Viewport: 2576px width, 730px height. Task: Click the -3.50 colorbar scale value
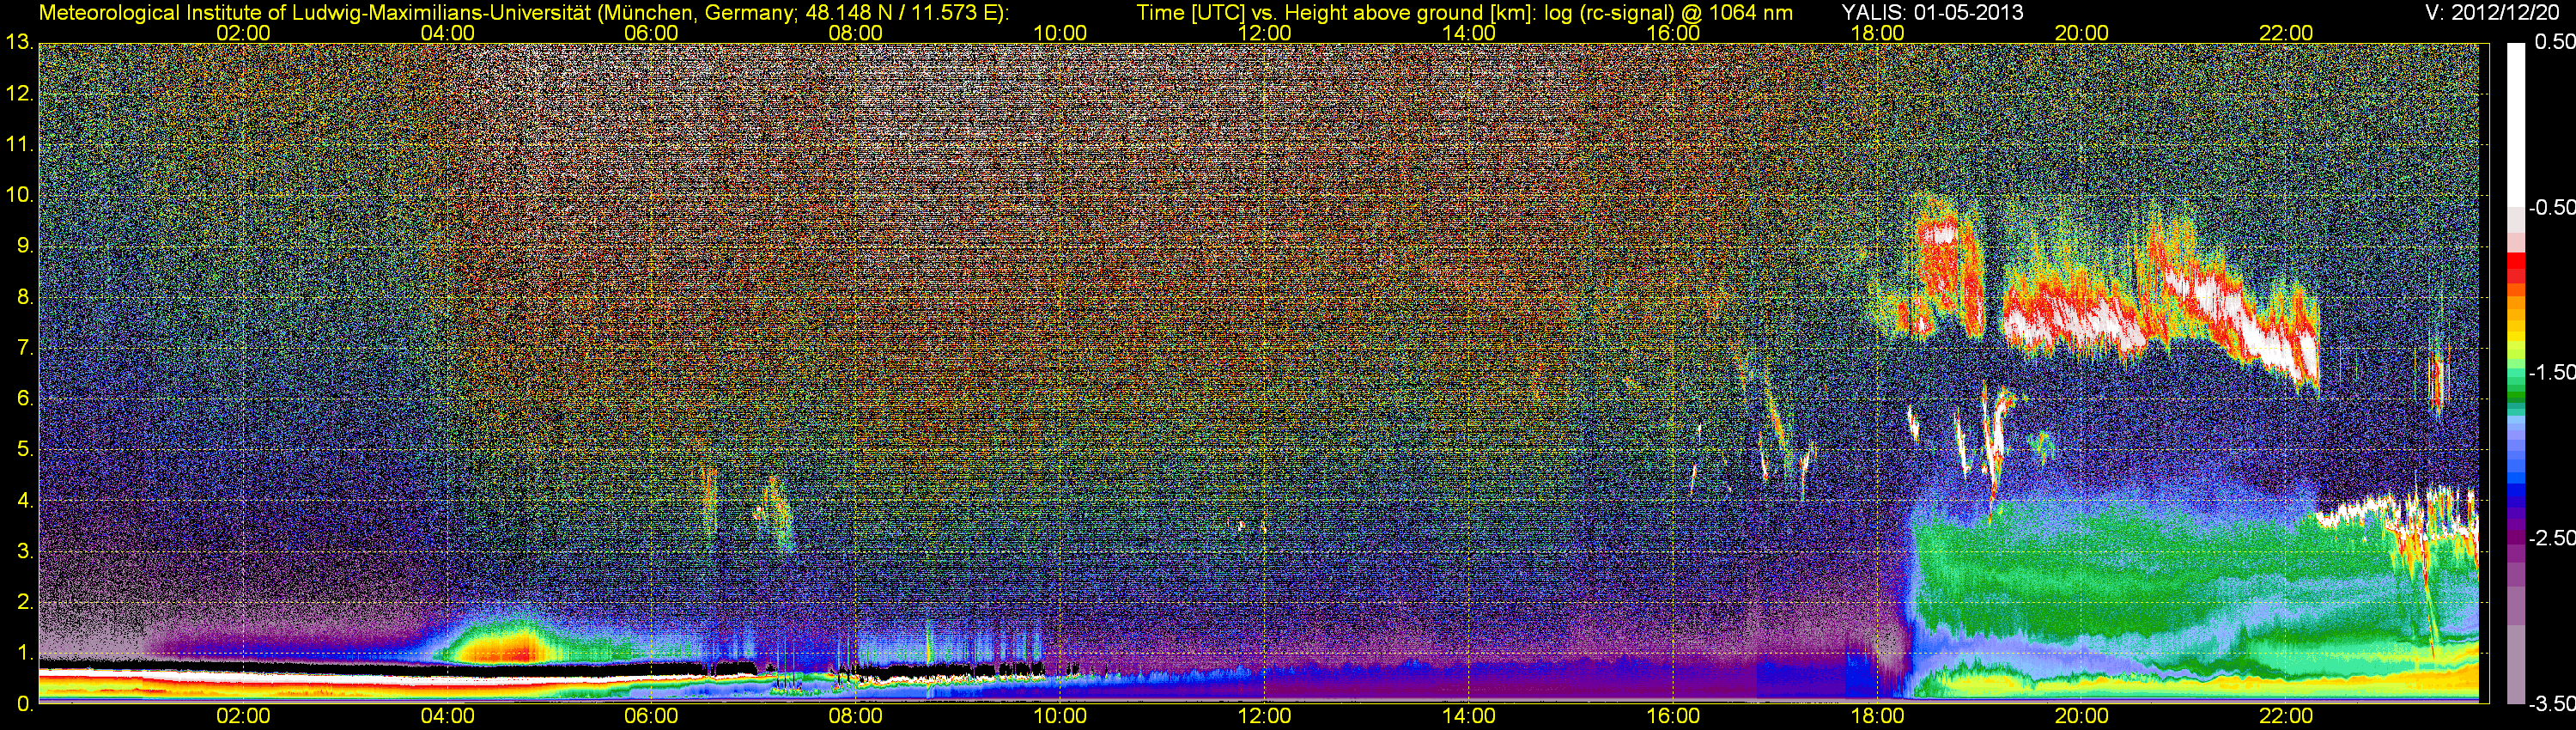(2551, 703)
